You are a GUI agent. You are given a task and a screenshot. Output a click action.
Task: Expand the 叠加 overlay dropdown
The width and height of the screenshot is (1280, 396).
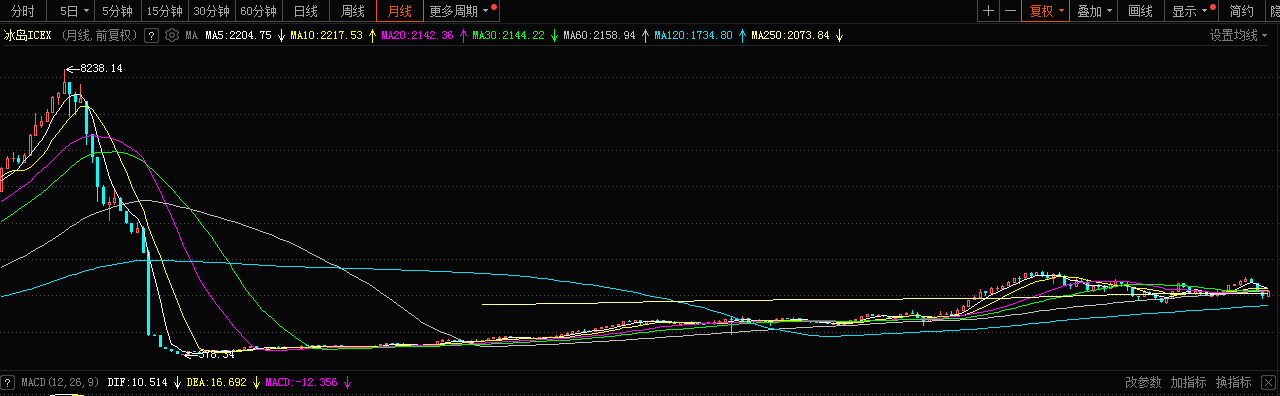(x=1094, y=11)
